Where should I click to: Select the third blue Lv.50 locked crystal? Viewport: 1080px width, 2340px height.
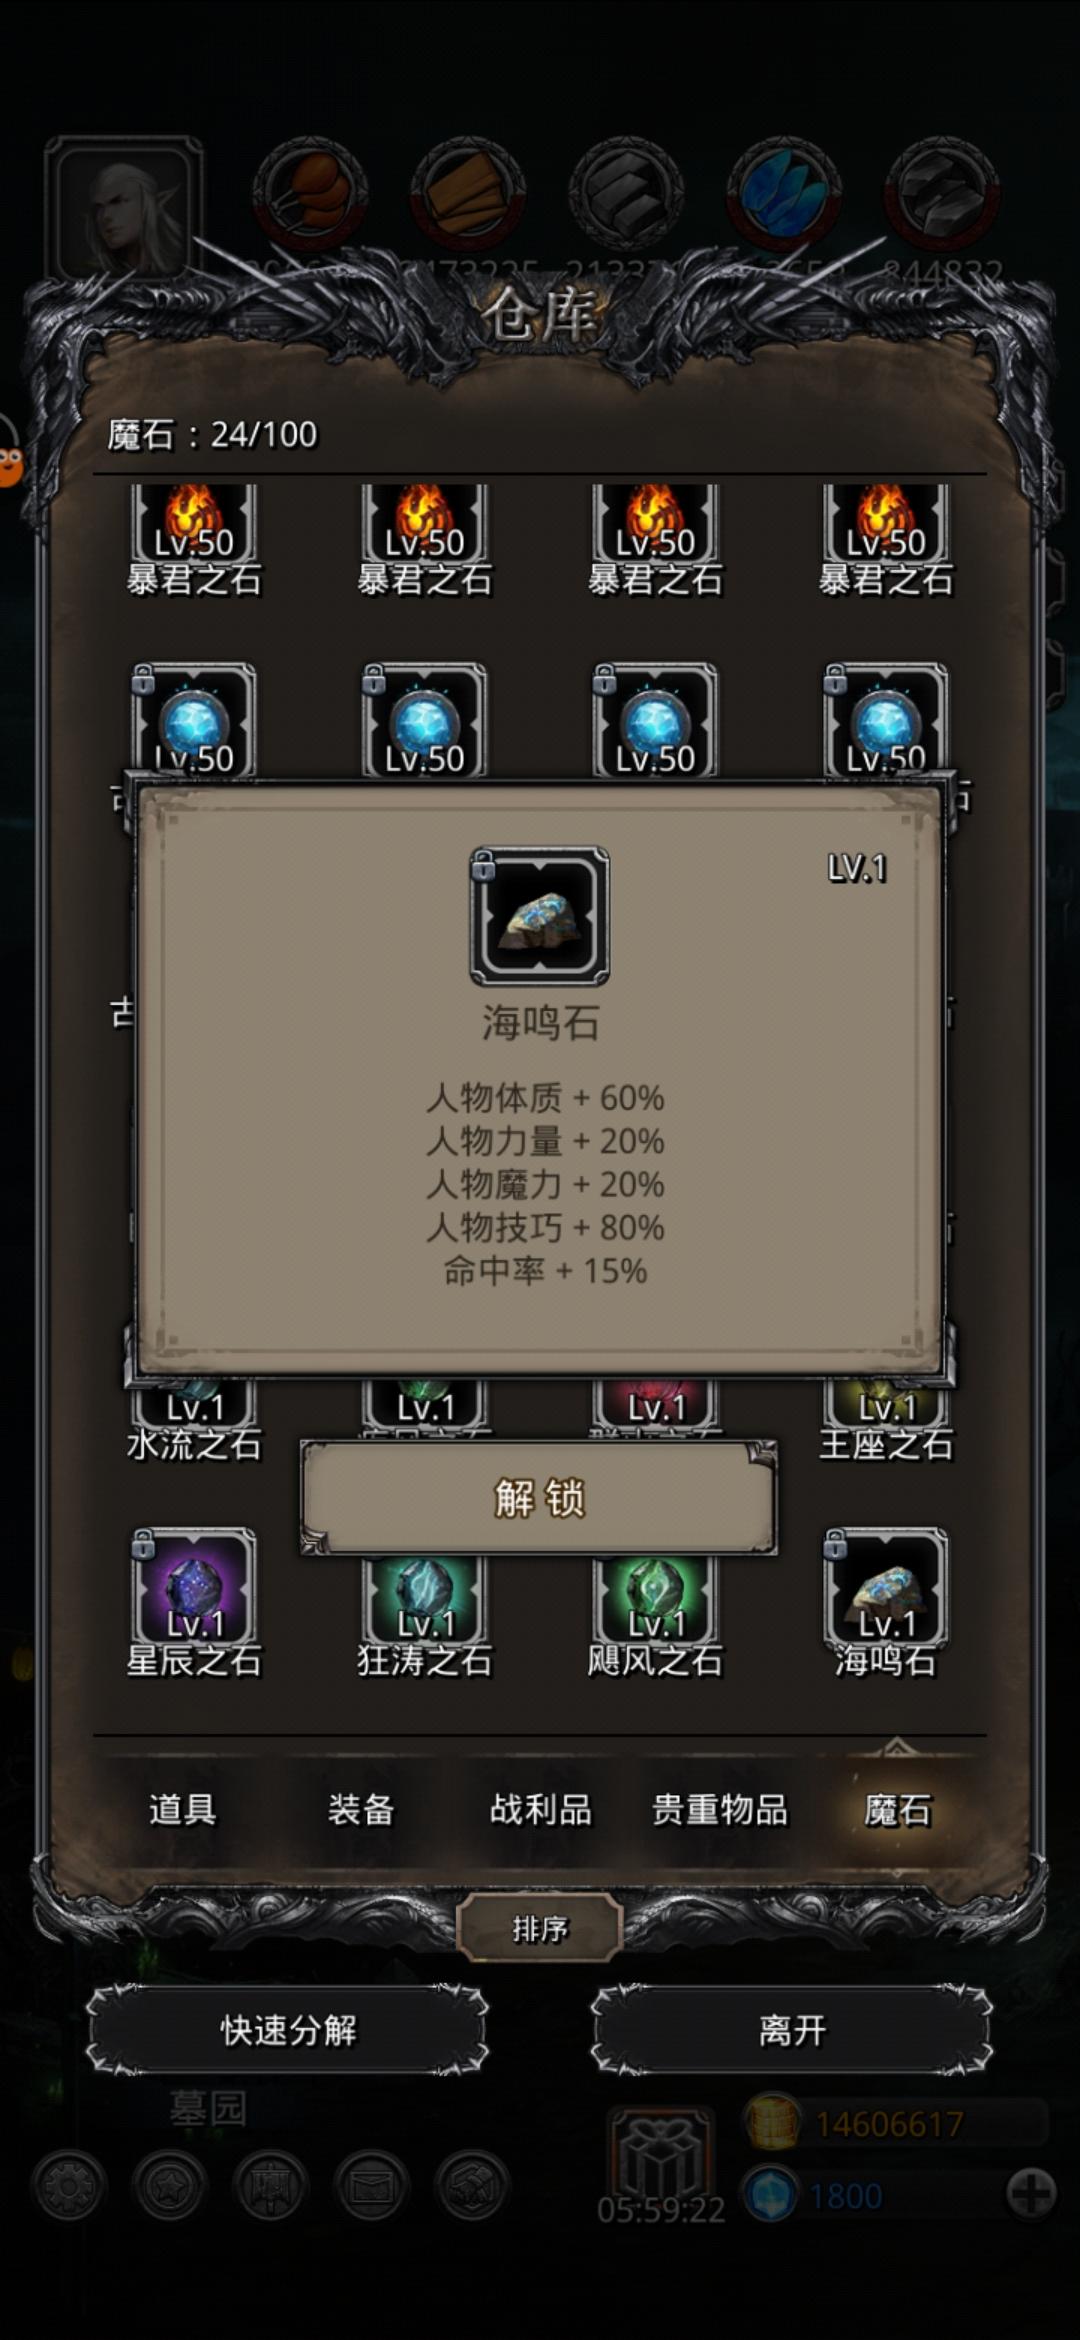tap(655, 720)
